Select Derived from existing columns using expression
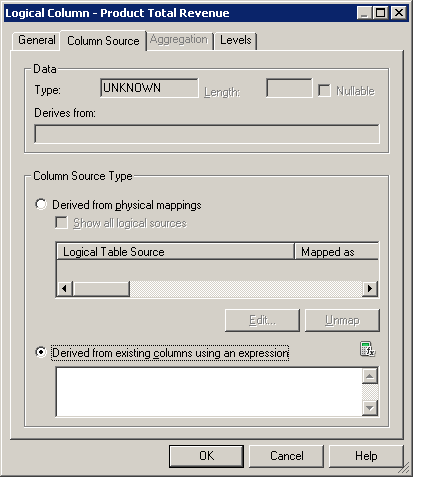 tap(41, 352)
